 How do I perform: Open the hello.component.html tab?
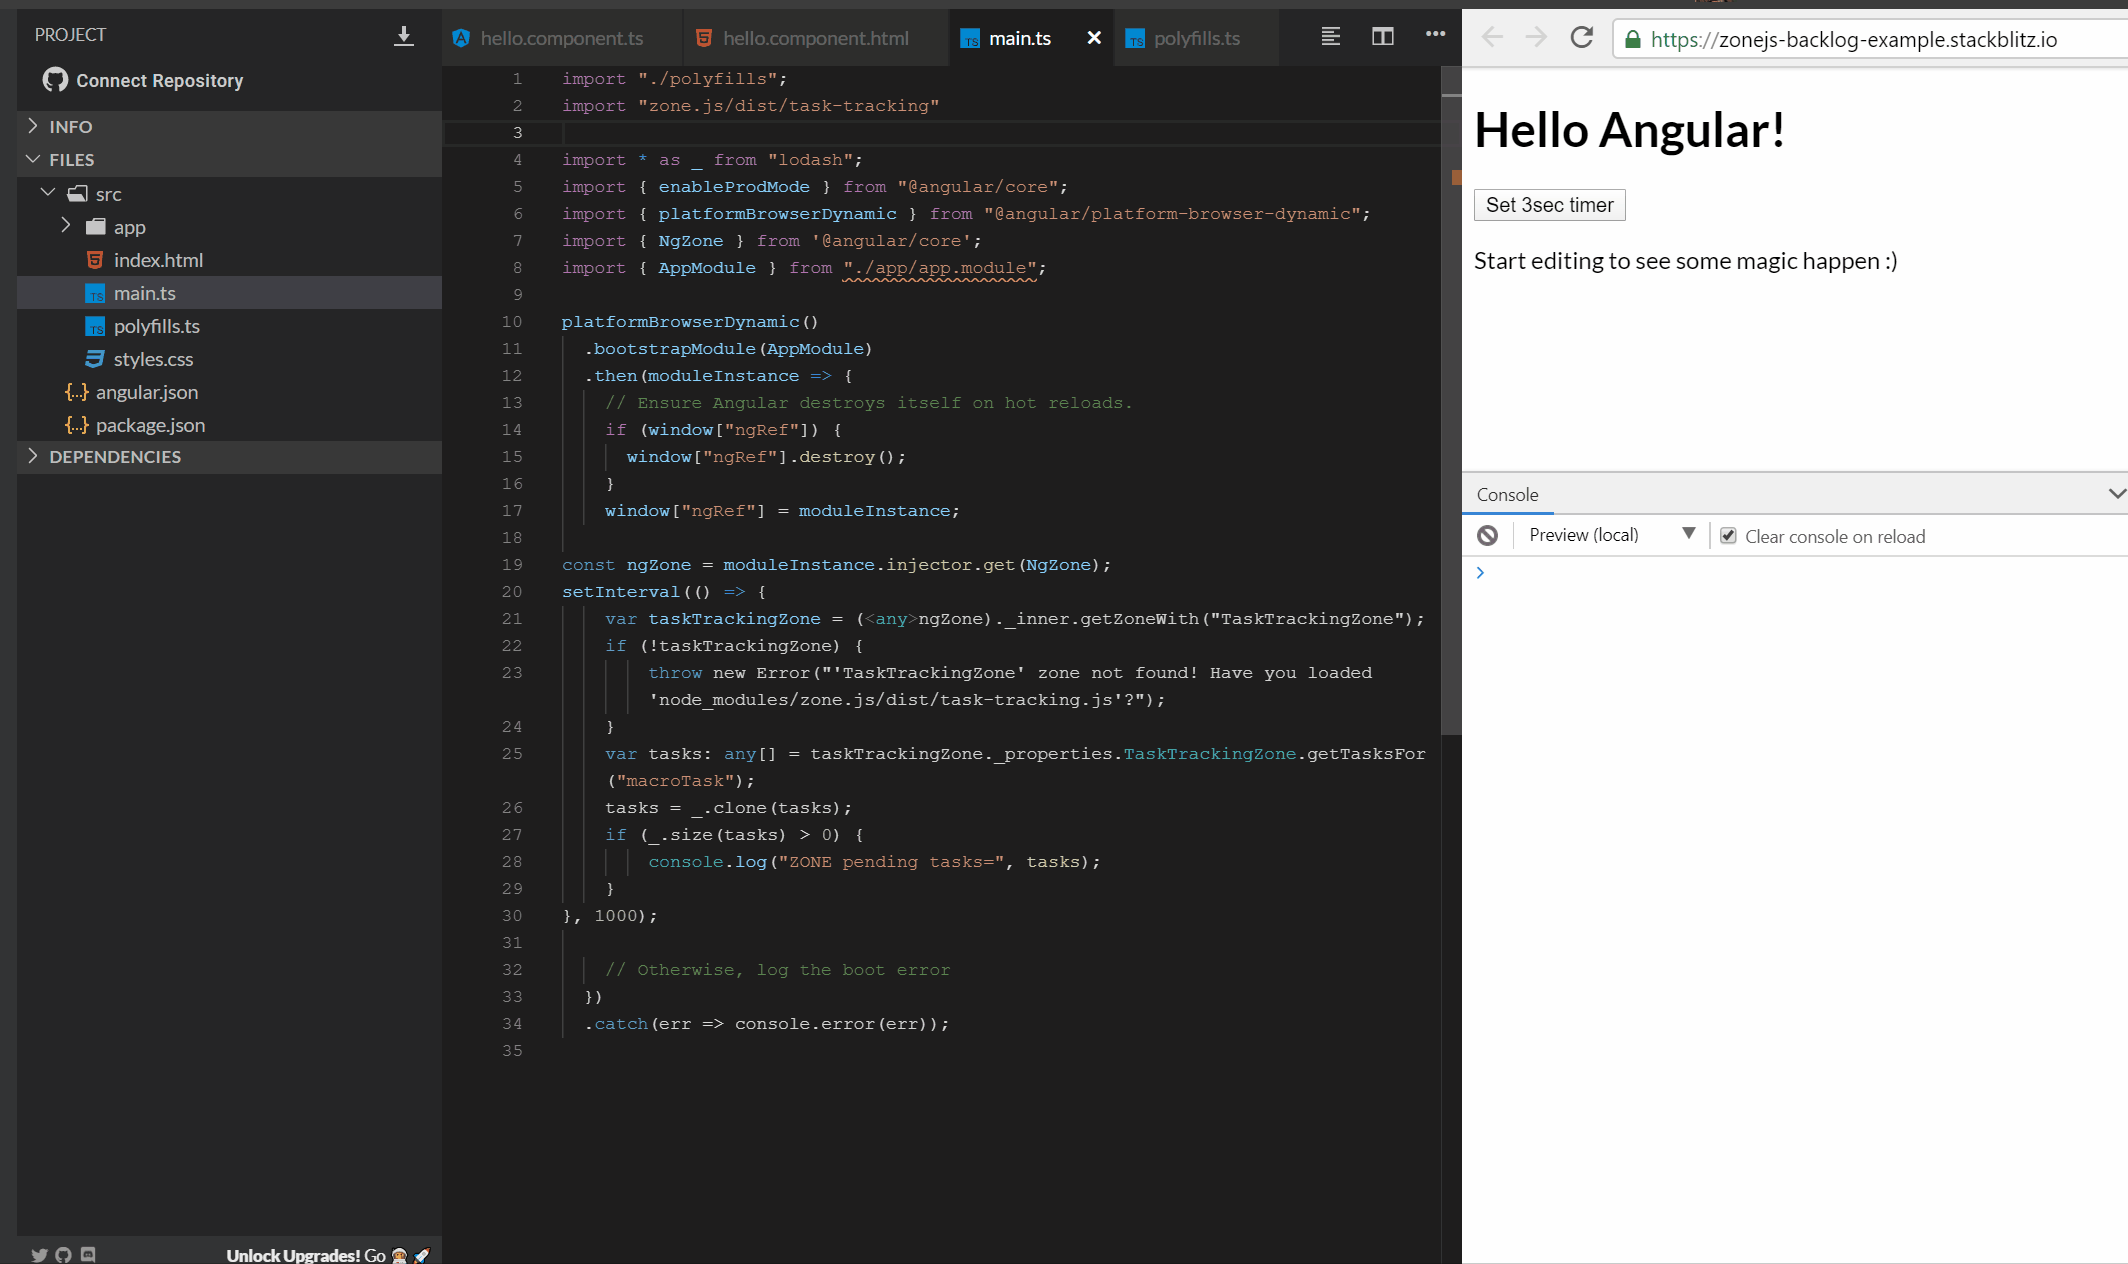(815, 37)
